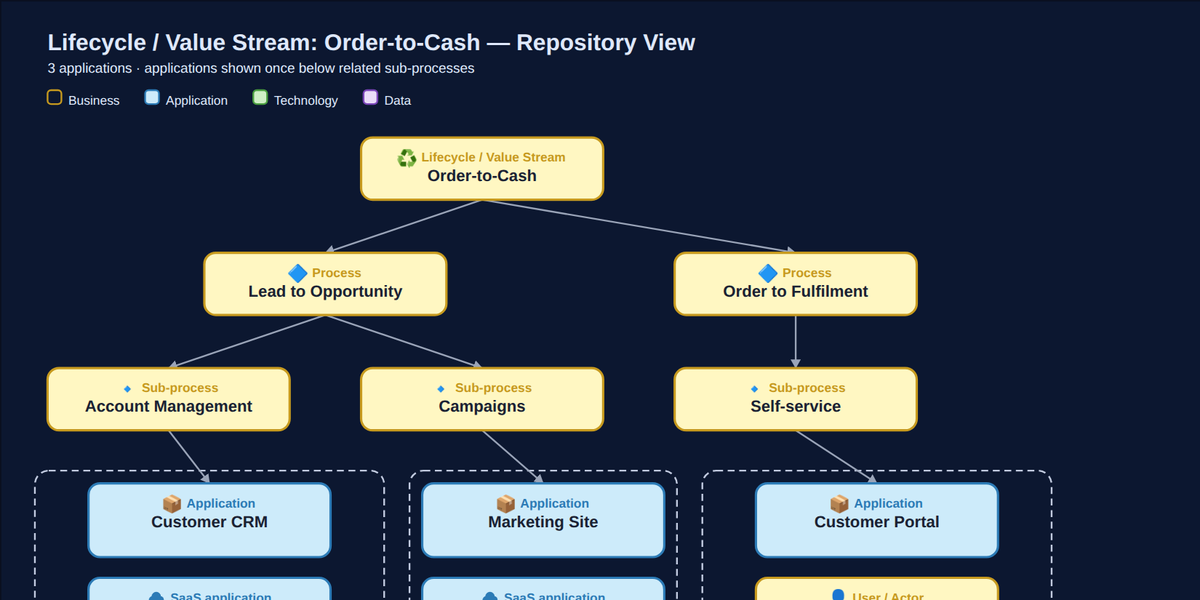Click the 'Technology' legend label
This screenshot has height=600, width=1200.
pos(306,100)
